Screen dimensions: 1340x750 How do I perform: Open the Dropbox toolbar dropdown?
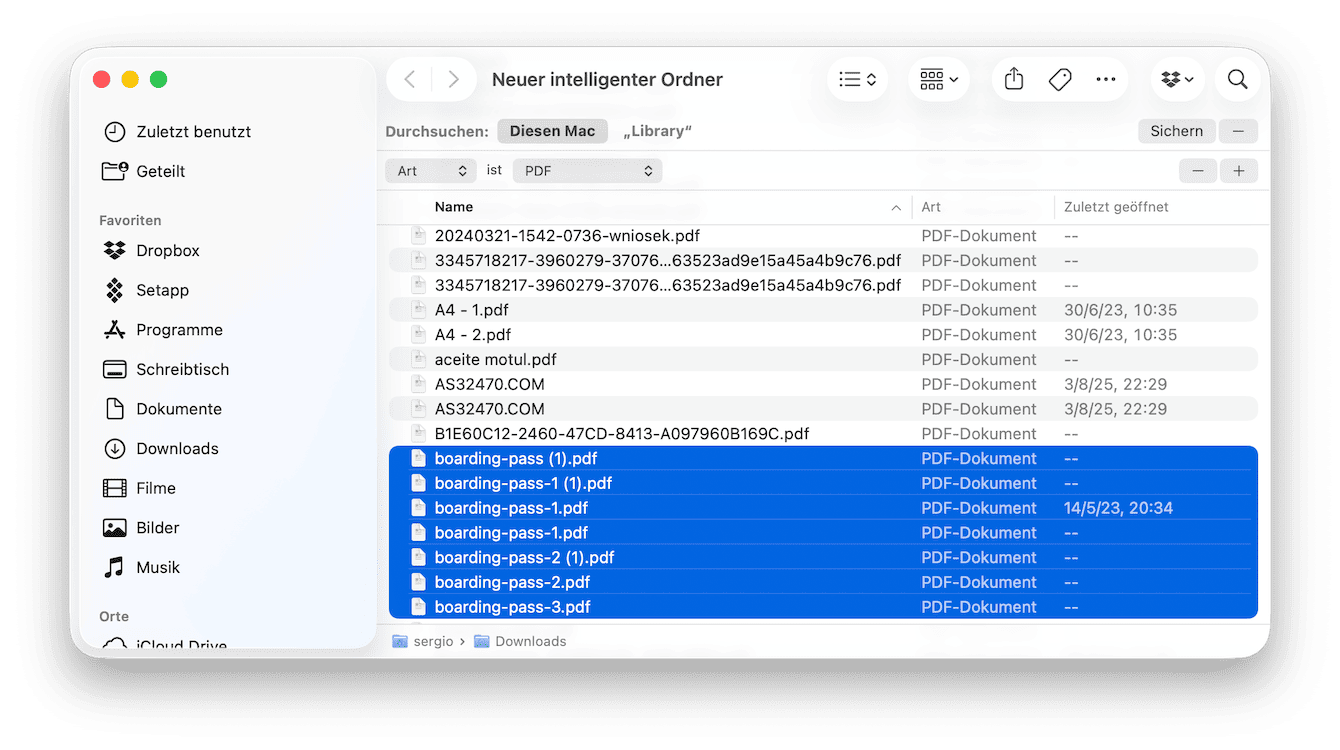tap(1178, 80)
